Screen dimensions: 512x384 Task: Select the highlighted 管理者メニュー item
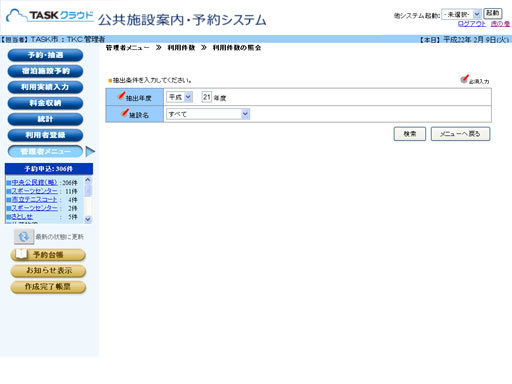45,151
